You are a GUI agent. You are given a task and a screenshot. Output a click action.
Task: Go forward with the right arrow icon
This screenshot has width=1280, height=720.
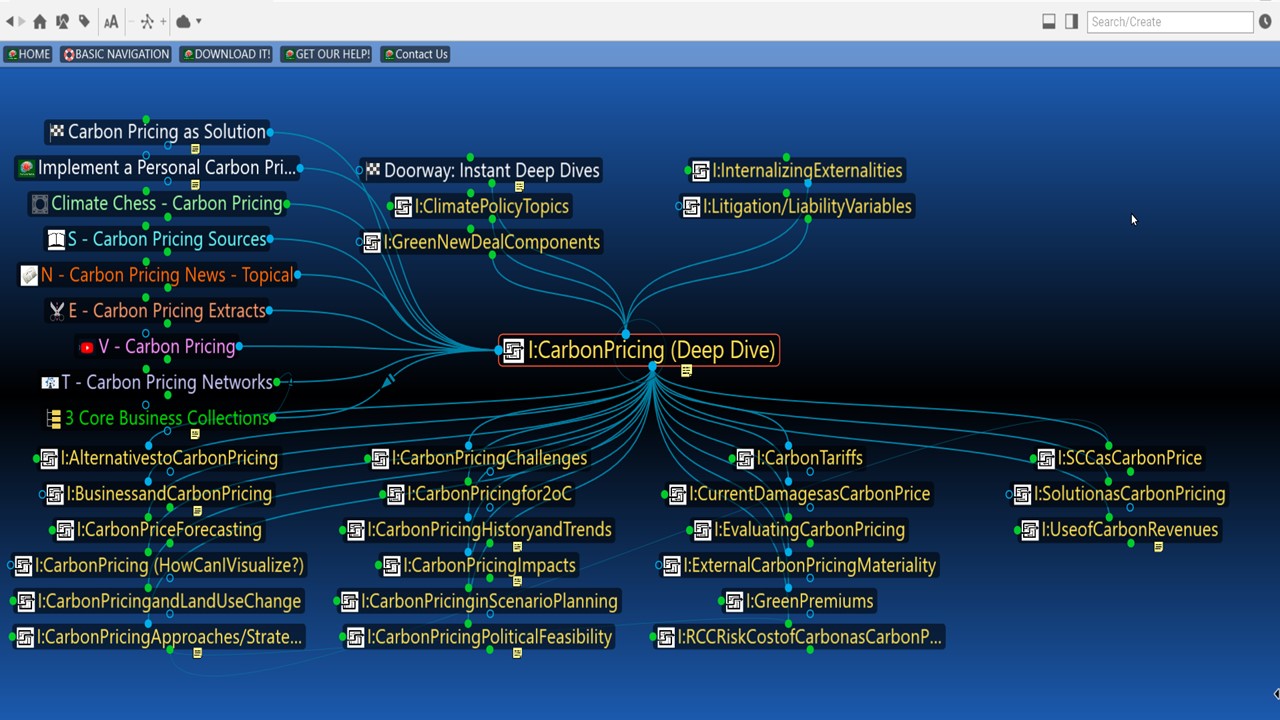(x=22, y=21)
